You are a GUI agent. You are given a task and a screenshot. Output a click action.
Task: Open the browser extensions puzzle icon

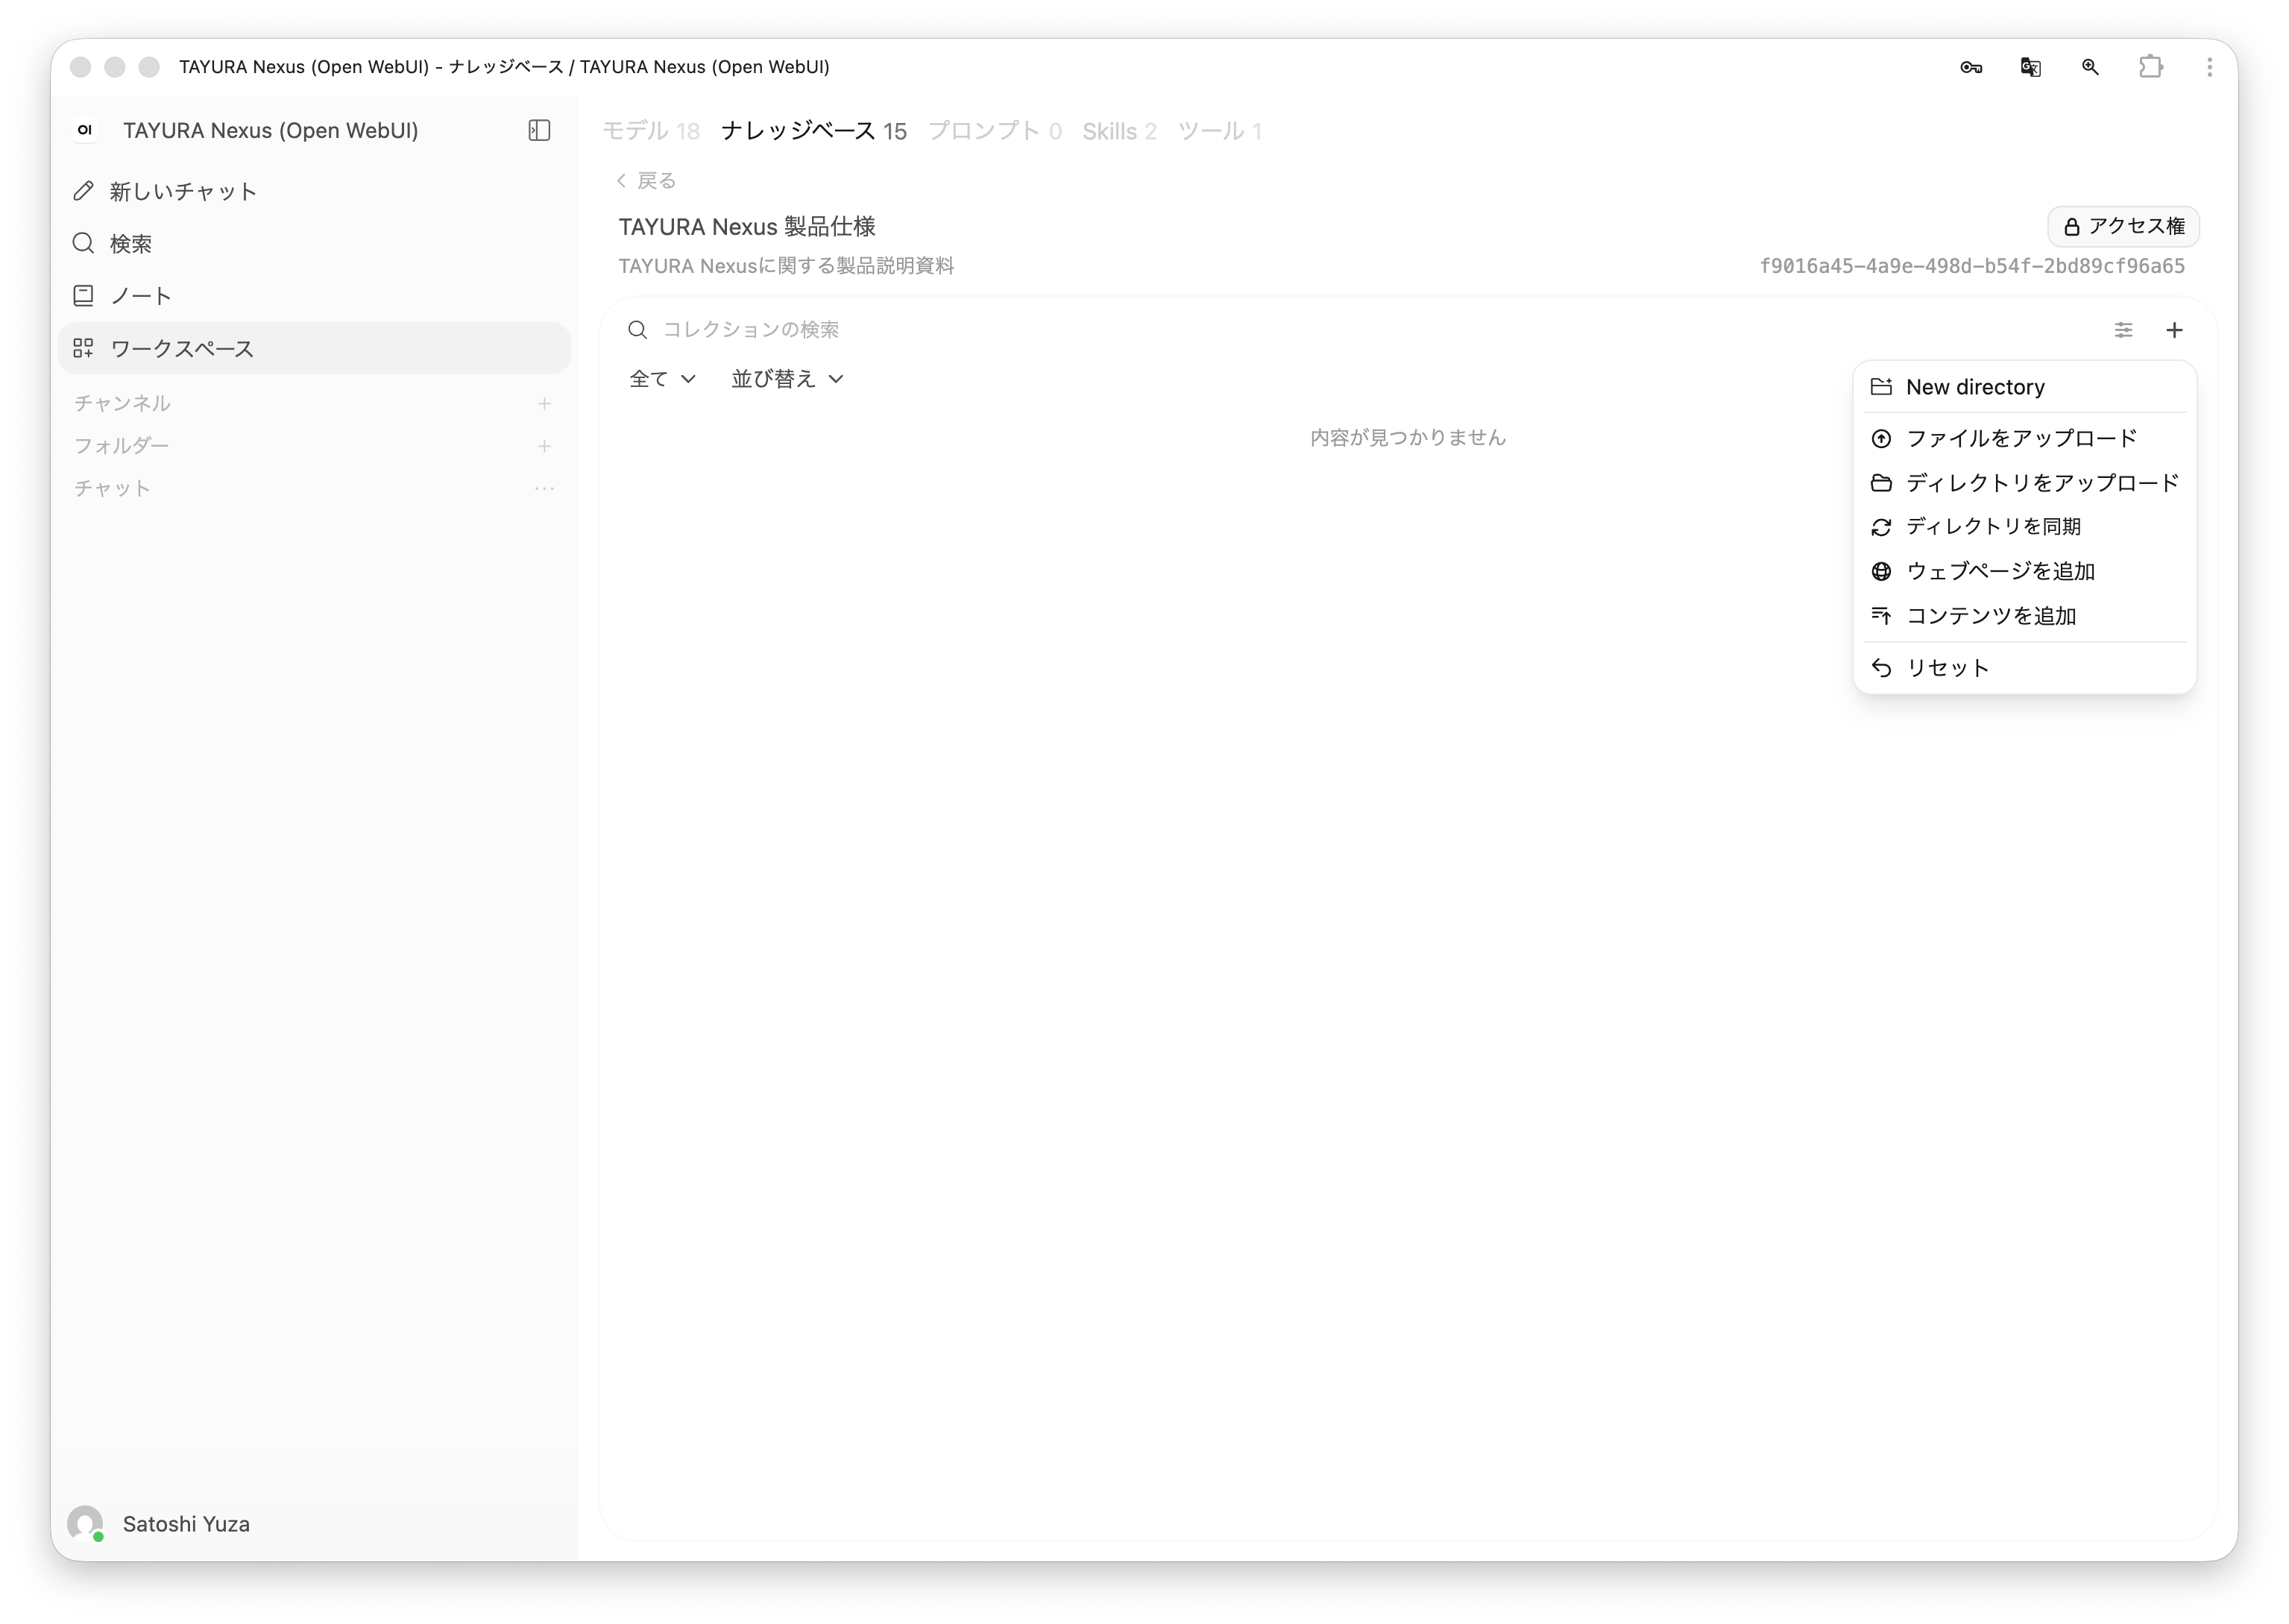2150,67
